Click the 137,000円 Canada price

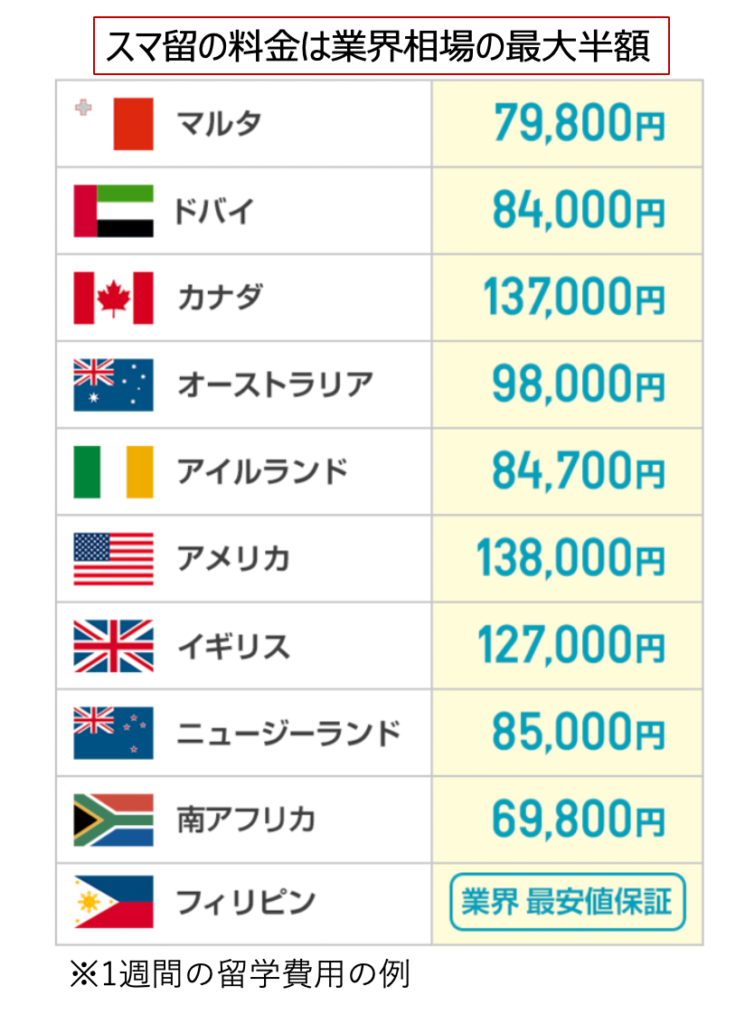tap(573, 298)
